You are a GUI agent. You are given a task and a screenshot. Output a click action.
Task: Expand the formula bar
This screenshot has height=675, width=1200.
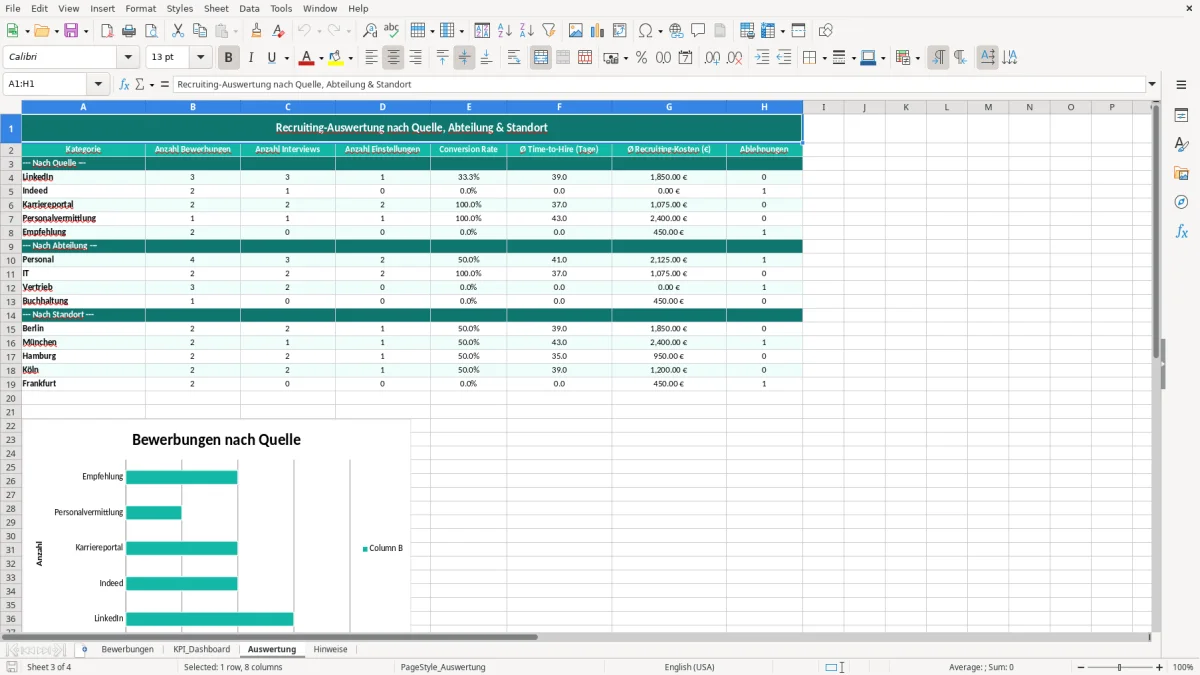point(1153,85)
